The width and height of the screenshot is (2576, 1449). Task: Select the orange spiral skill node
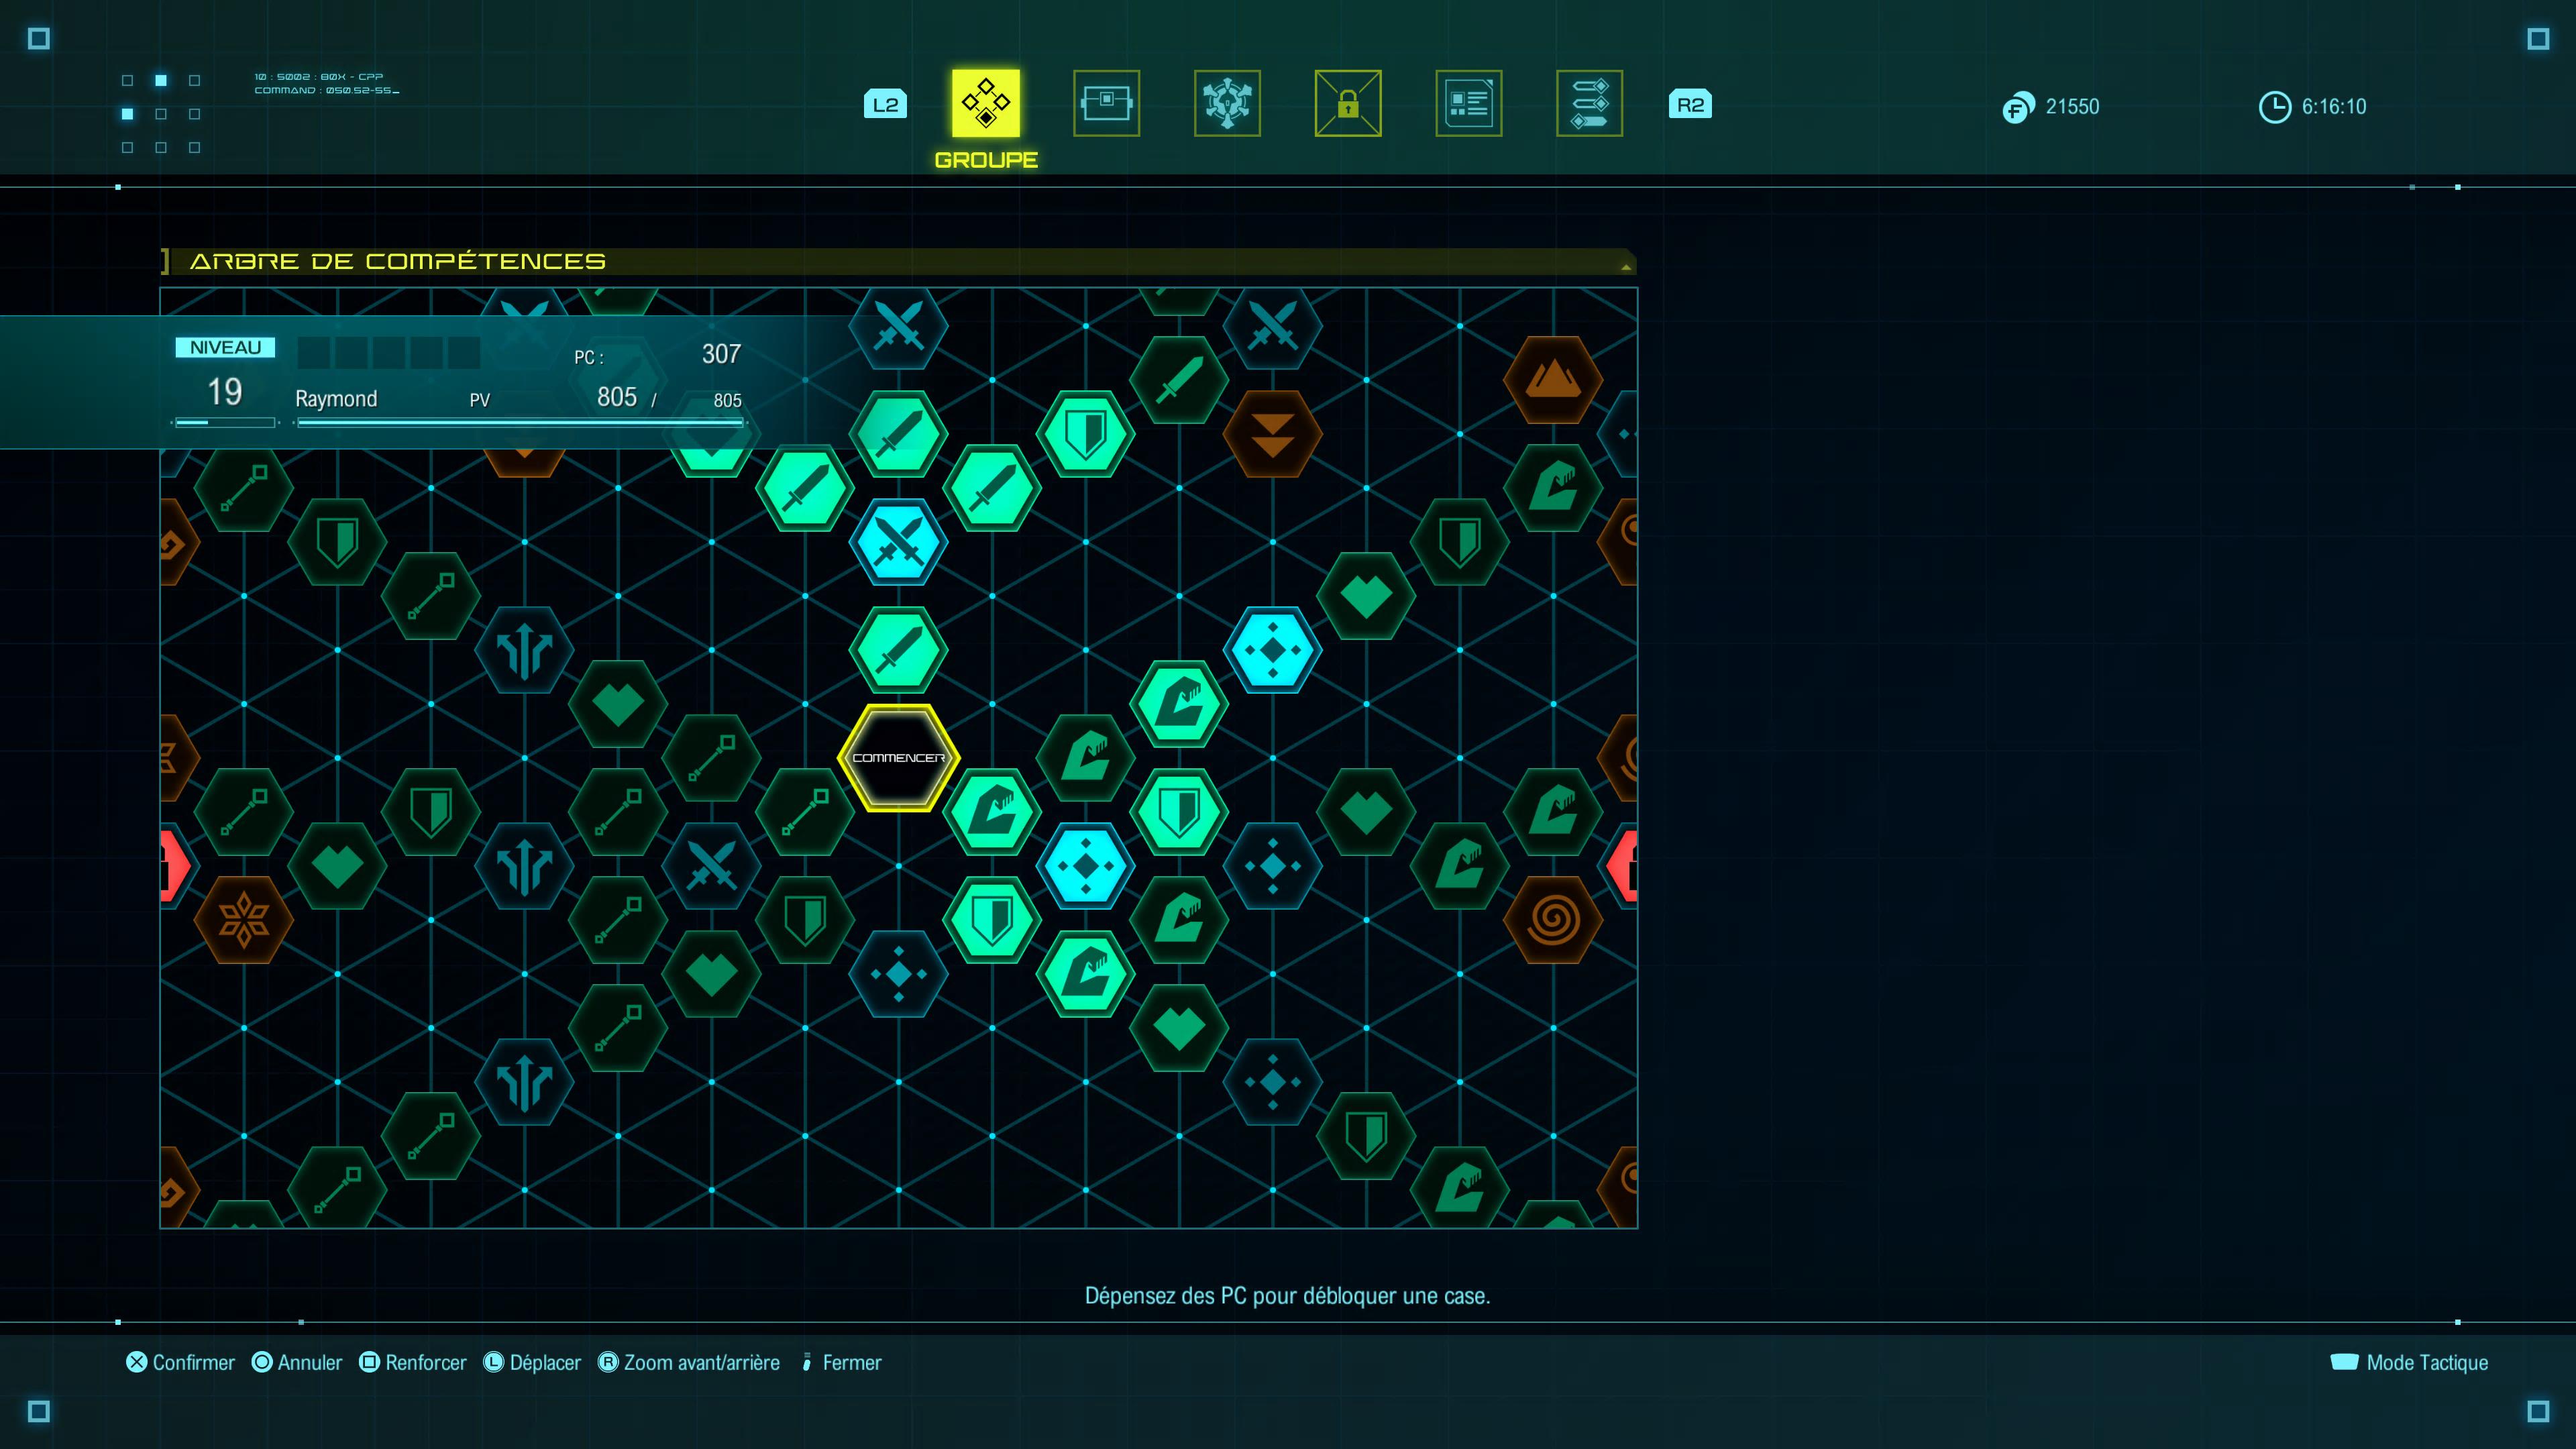1552,920
